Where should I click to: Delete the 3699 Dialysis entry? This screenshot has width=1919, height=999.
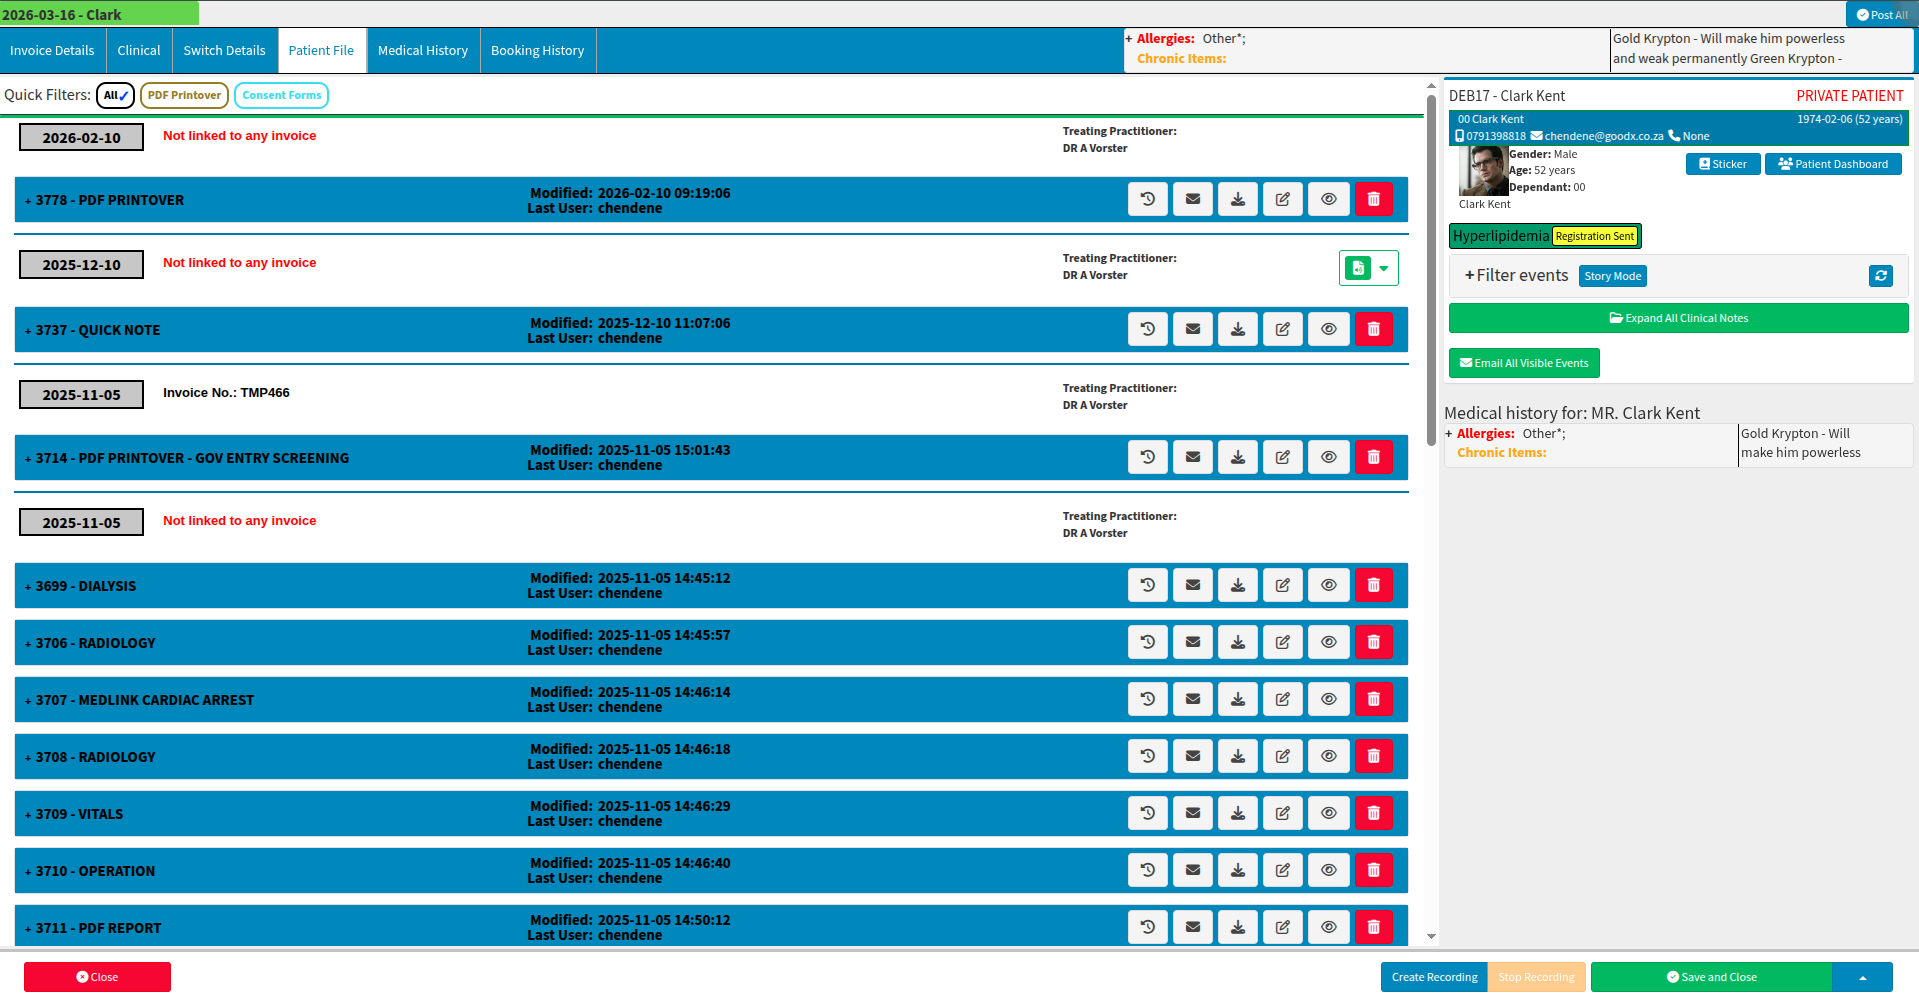click(x=1374, y=585)
